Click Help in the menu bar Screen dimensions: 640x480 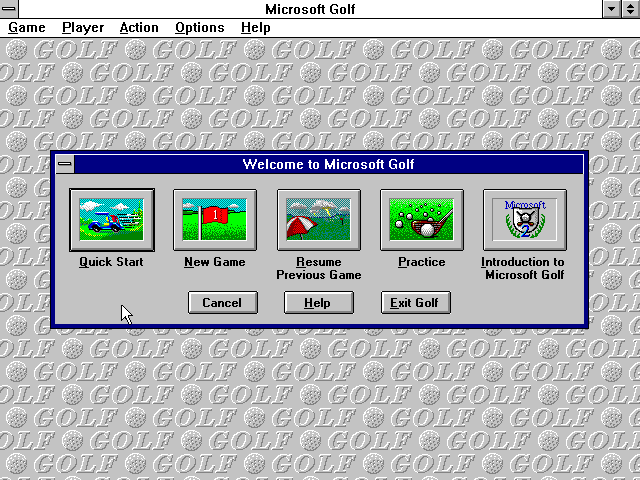255,28
